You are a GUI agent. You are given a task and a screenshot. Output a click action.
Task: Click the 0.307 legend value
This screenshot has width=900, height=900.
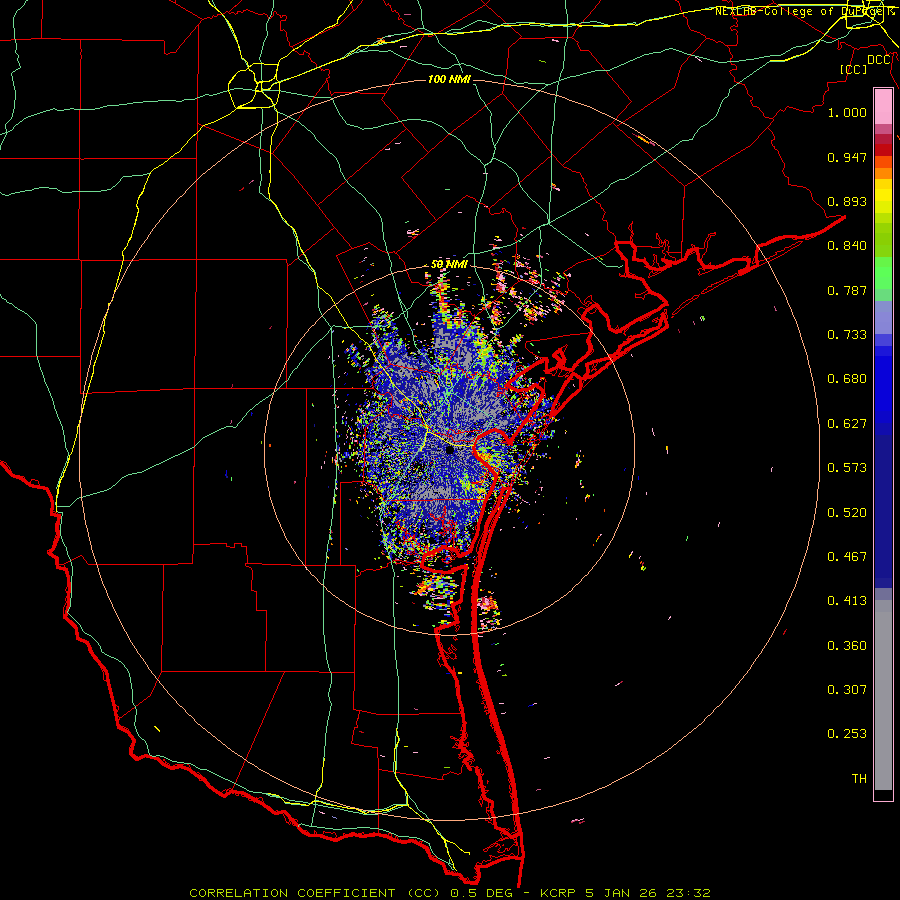(x=847, y=690)
